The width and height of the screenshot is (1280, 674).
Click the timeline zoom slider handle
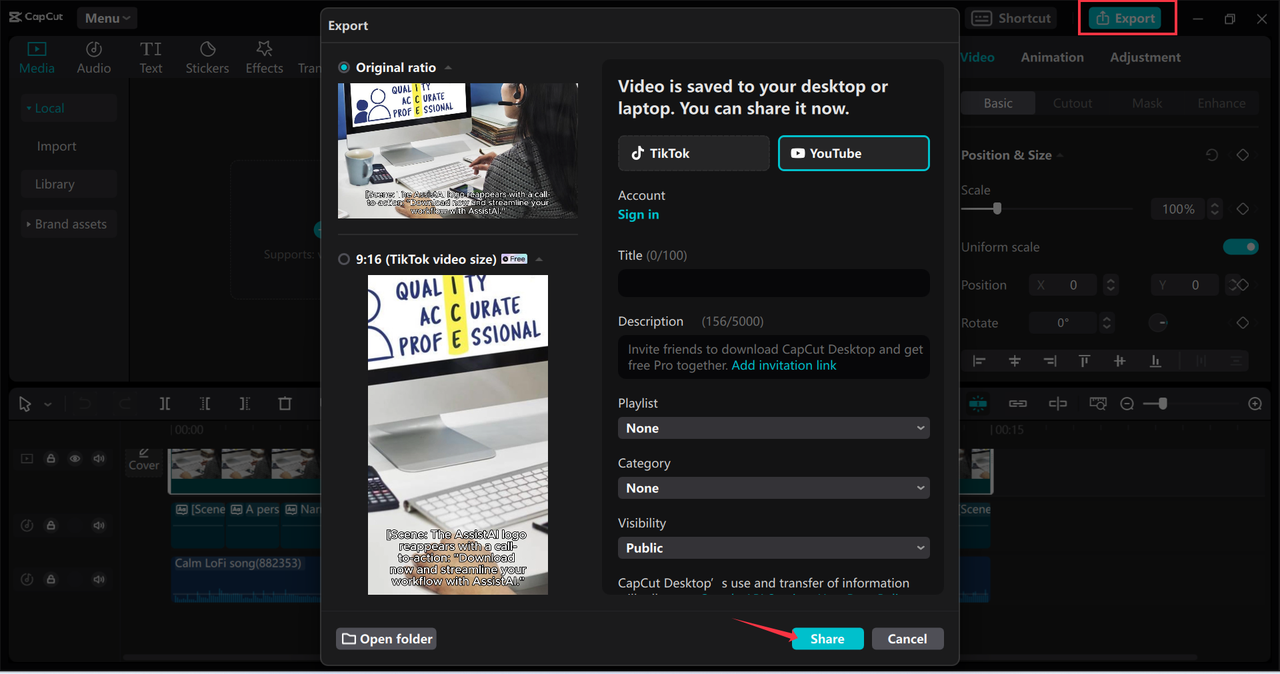[1162, 403]
